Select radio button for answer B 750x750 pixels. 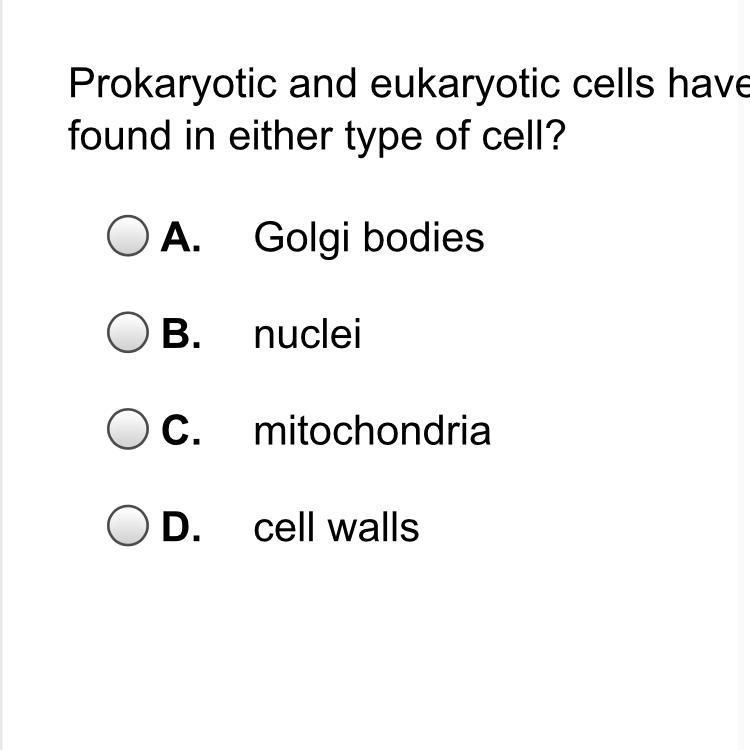(x=128, y=332)
